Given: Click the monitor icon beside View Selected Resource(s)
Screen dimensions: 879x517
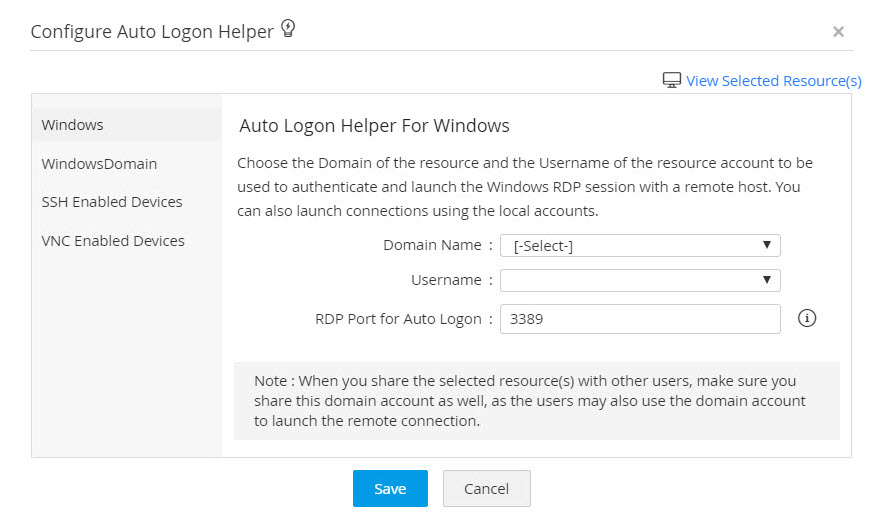Looking at the screenshot, I should (x=672, y=80).
